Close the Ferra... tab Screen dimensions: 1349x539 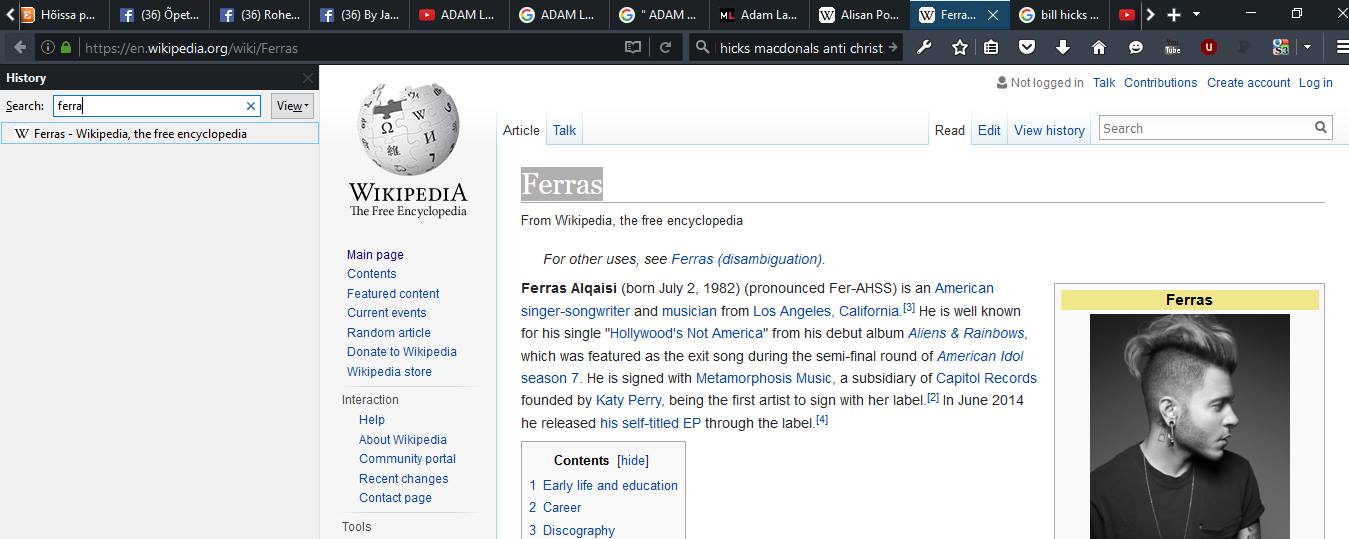point(992,15)
